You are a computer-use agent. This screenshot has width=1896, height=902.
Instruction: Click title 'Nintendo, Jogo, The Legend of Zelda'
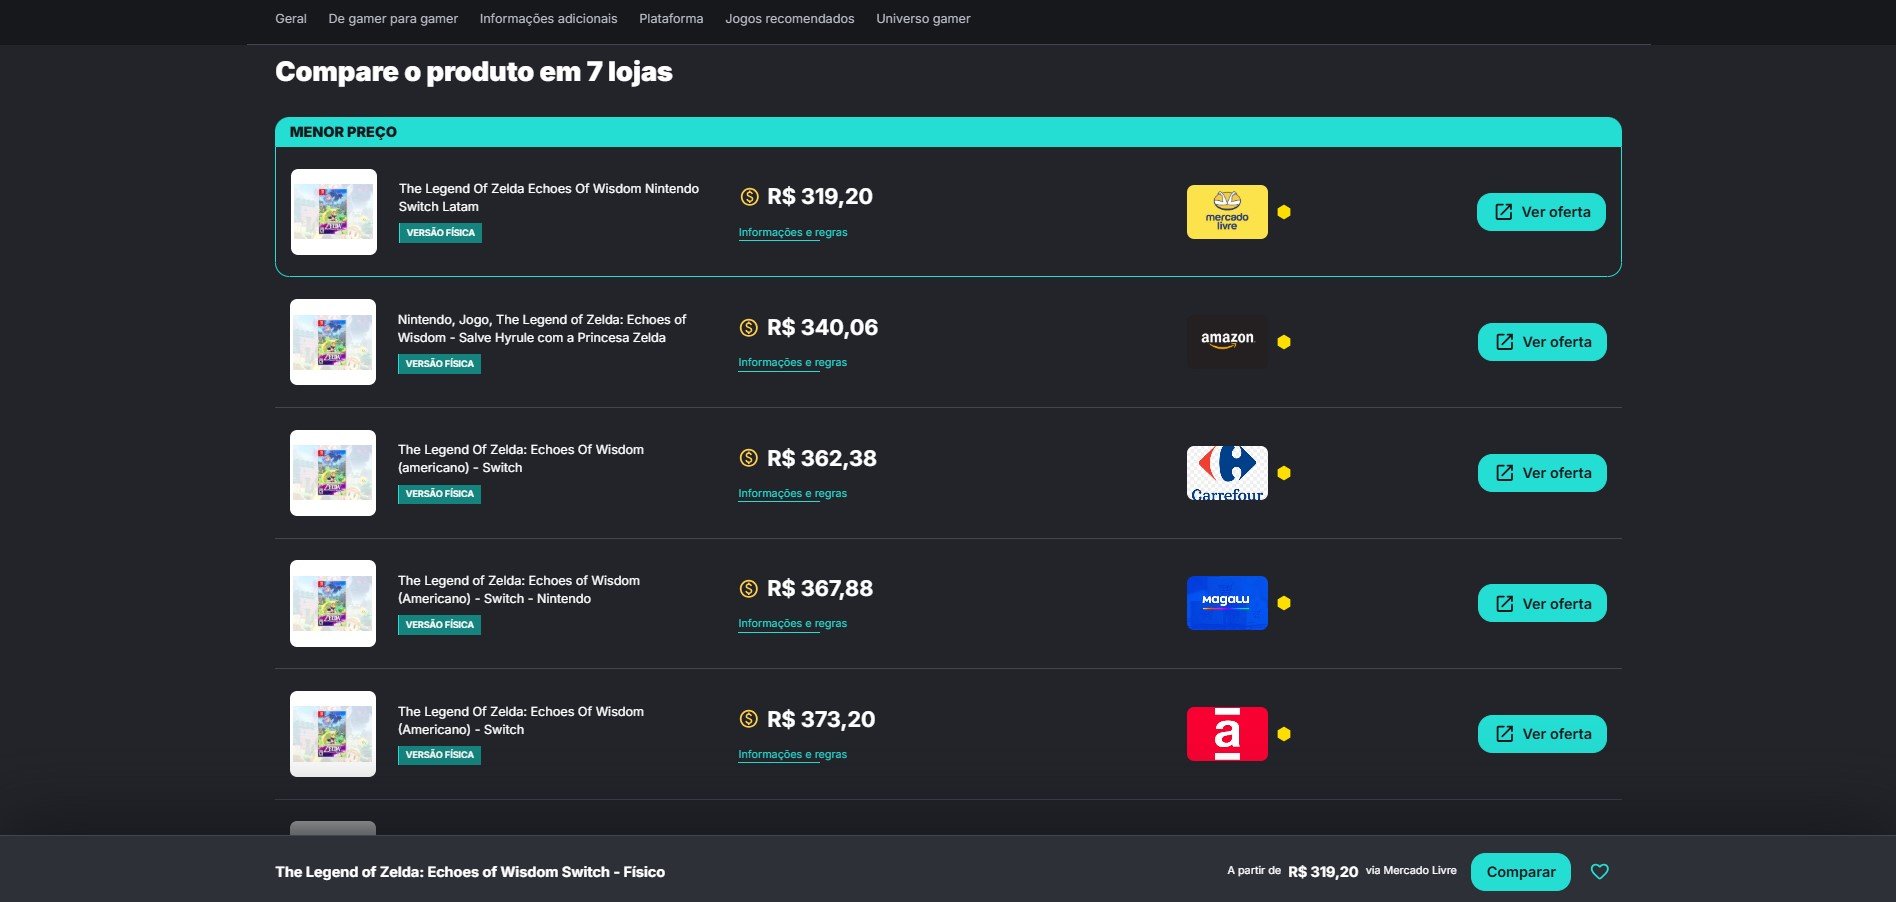[542, 328]
